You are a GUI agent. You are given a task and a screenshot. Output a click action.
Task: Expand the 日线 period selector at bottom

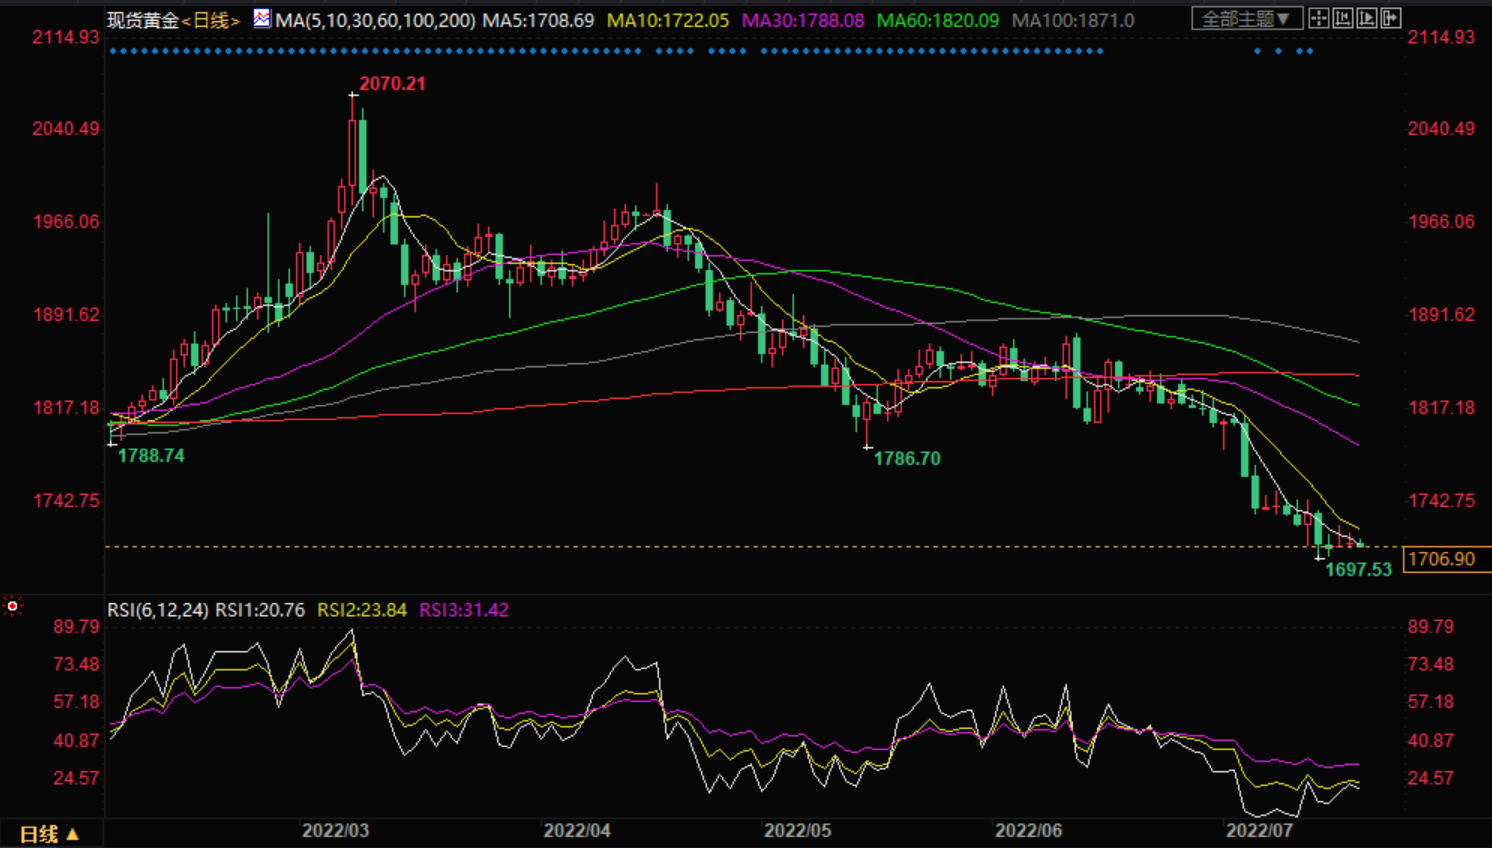(49, 834)
